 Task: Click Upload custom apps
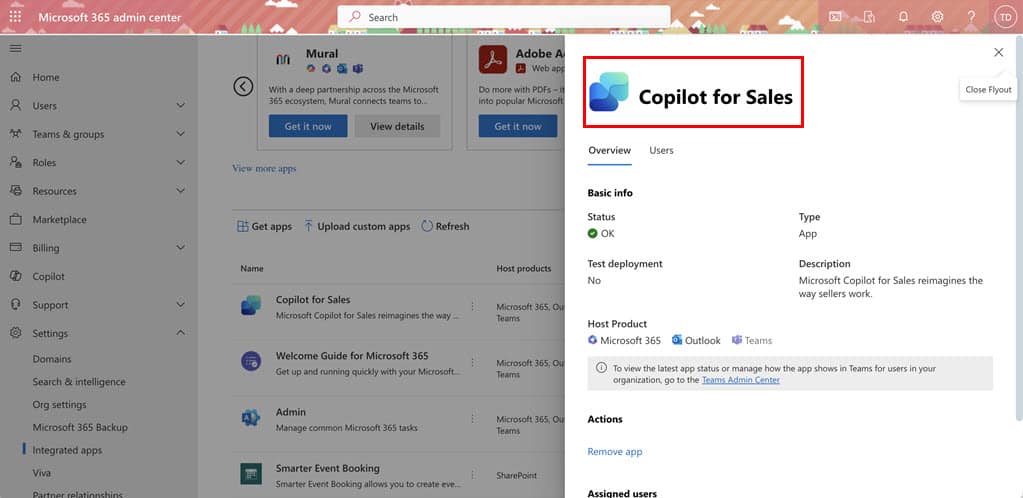(x=357, y=226)
